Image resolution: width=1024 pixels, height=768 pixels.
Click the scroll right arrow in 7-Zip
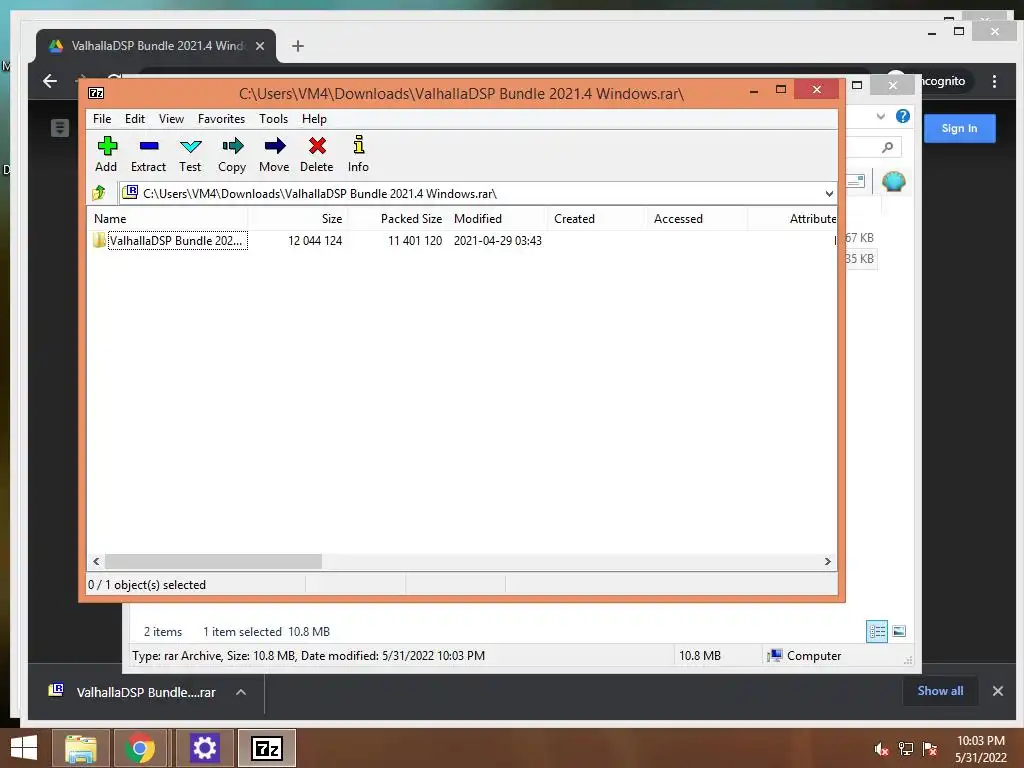click(827, 561)
